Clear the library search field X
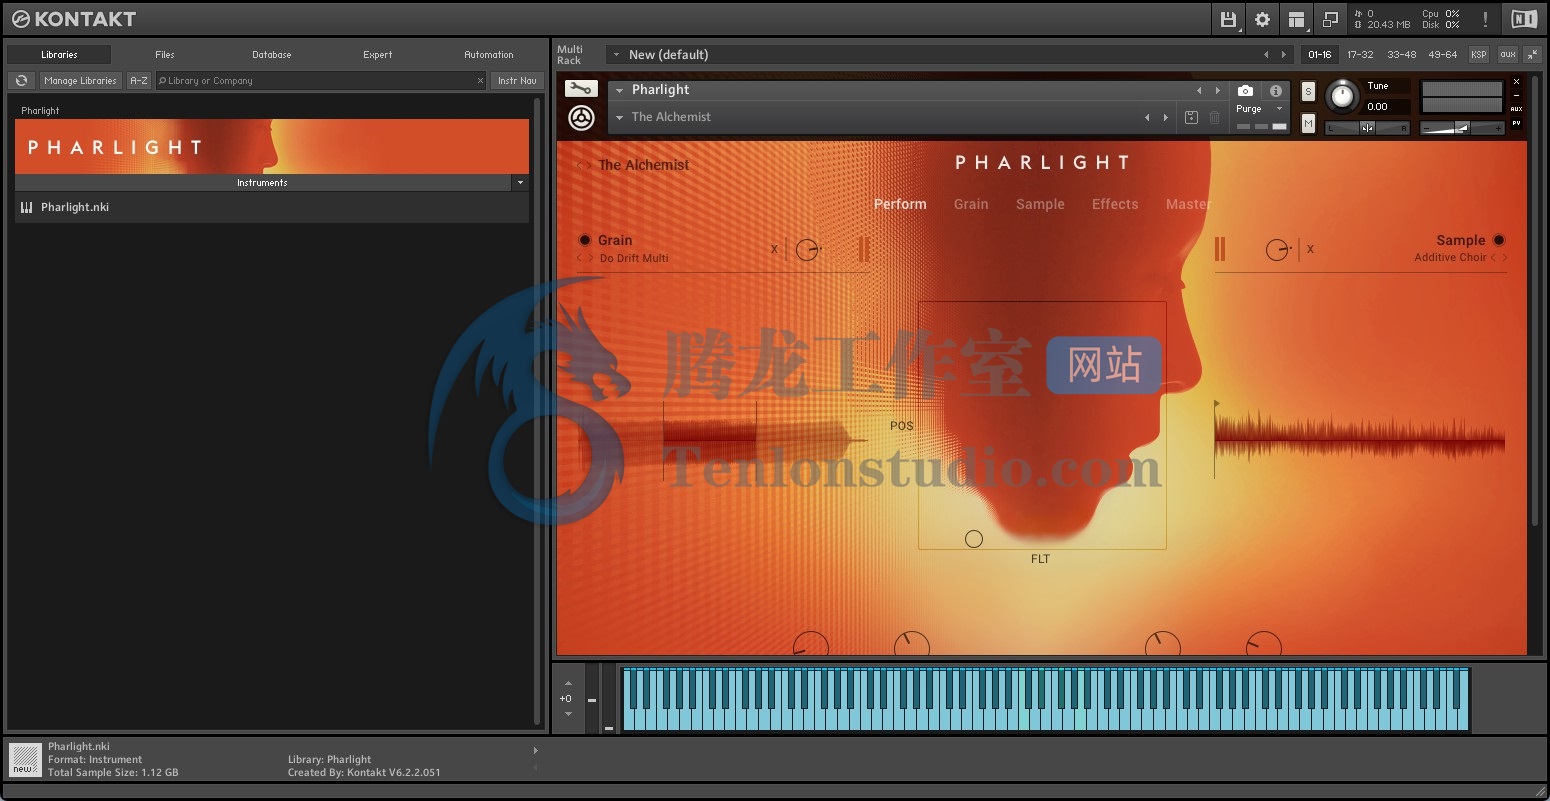This screenshot has width=1550, height=801. pos(480,81)
